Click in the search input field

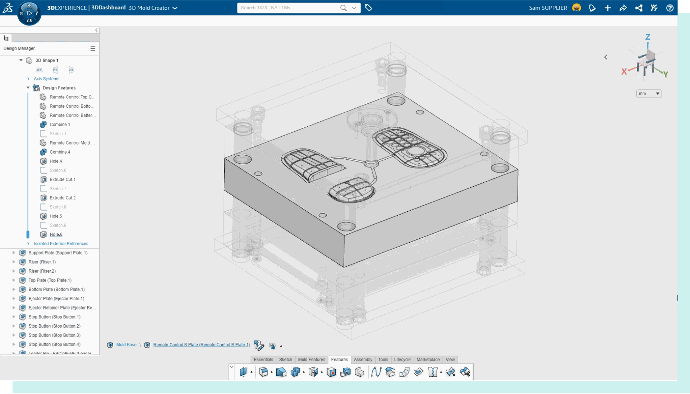pyautogui.click(x=290, y=7)
